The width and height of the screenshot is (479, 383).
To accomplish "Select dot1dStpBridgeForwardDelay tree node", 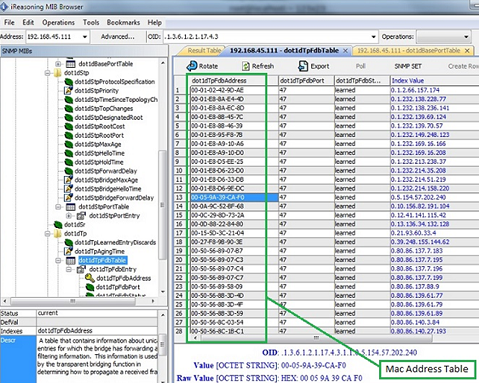I will [x=114, y=198].
